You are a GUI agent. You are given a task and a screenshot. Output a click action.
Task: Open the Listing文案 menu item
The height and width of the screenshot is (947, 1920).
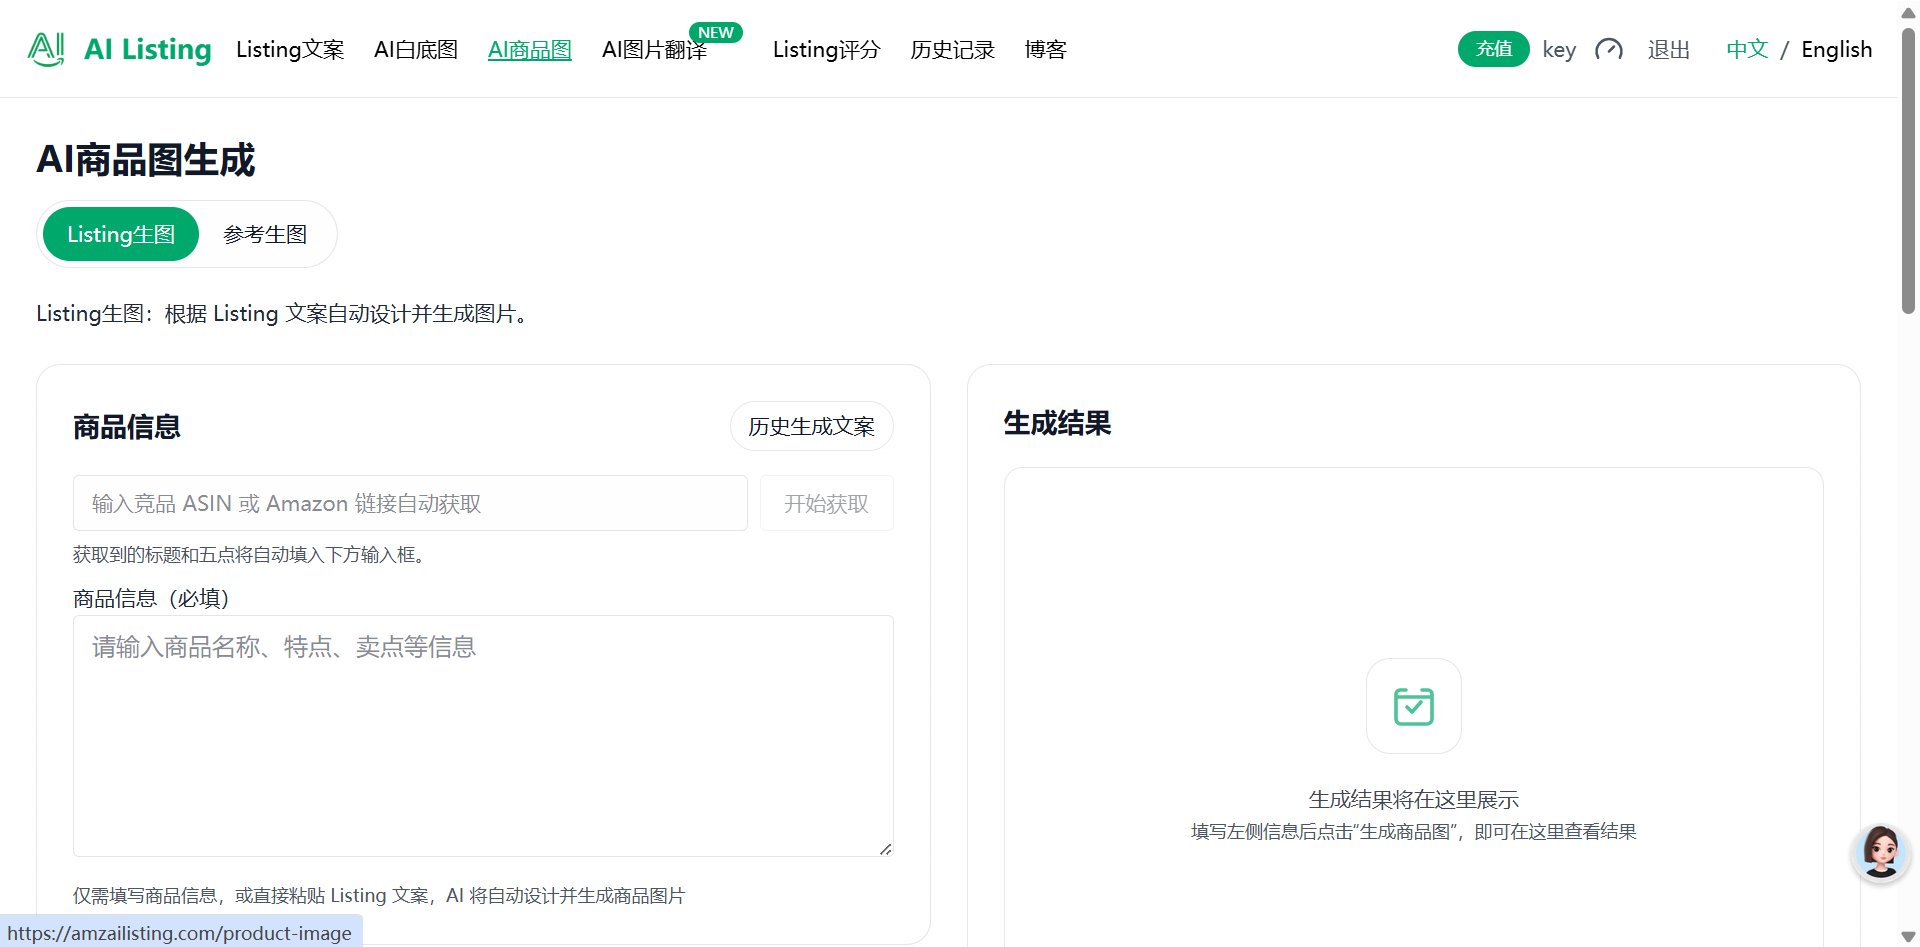[x=290, y=49]
